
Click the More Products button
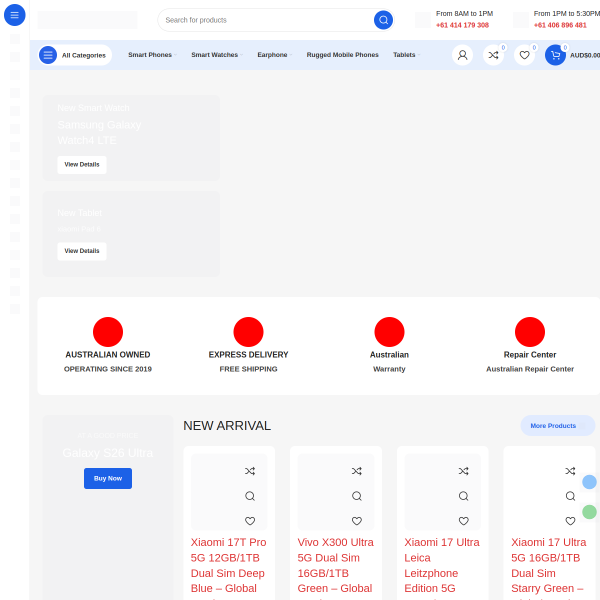pos(558,426)
